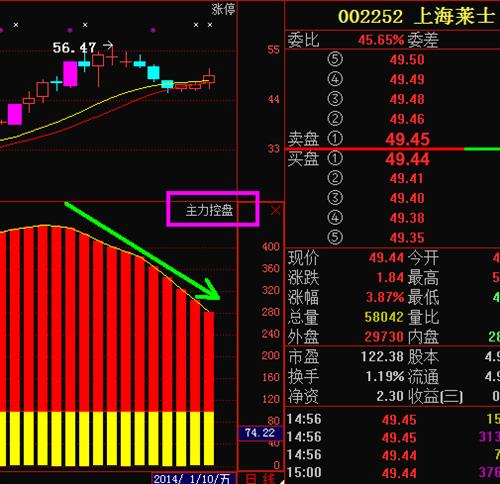Select buy level 5 circled icon

[335, 237]
